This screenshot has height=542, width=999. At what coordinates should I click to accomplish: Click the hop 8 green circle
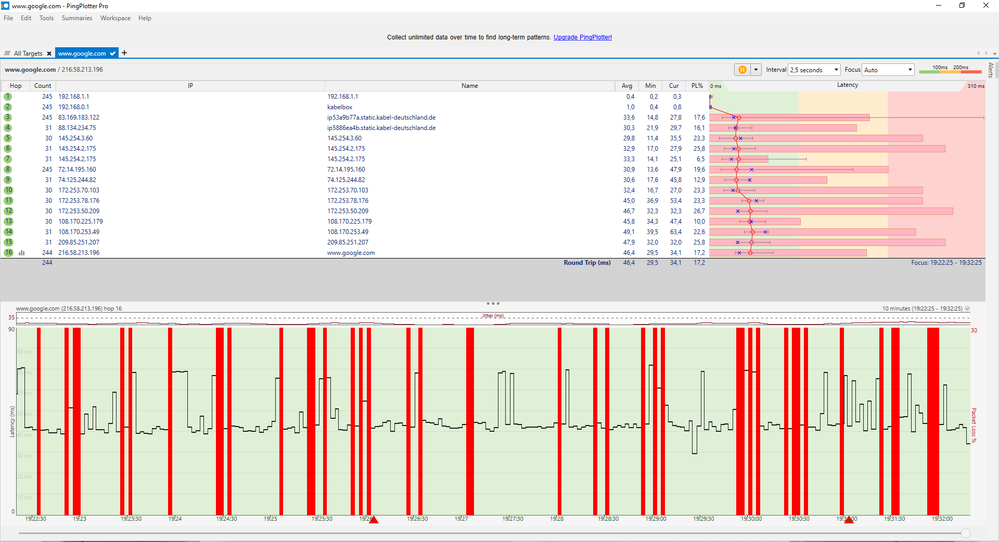pos(7,170)
